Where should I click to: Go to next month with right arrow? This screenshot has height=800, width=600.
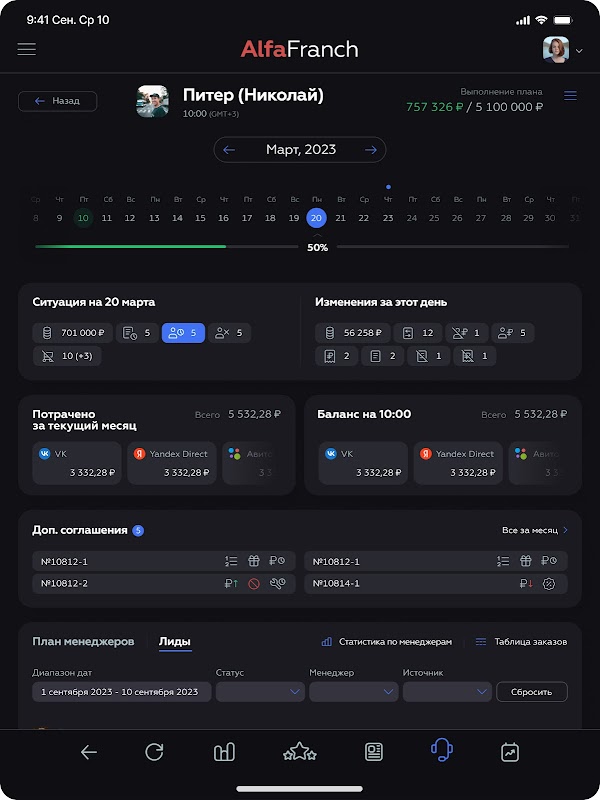coord(371,150)
